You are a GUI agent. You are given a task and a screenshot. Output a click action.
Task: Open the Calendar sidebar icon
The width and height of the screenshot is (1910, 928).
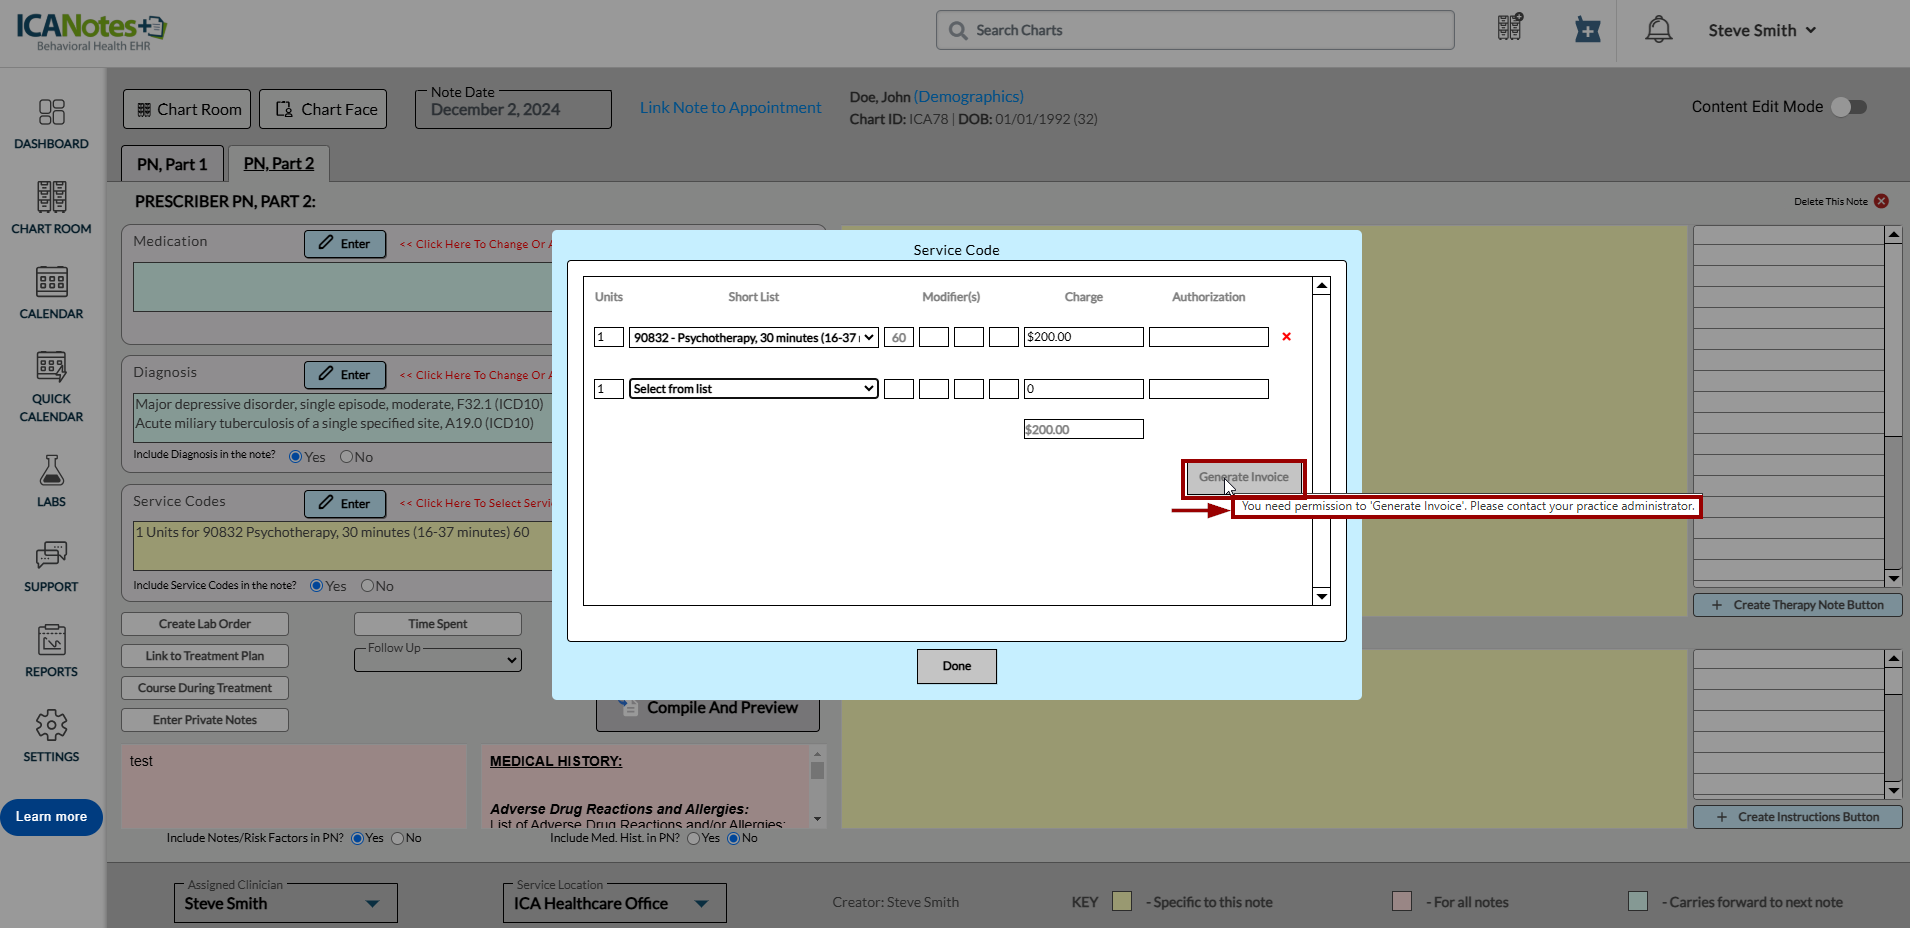pos(51,293)
